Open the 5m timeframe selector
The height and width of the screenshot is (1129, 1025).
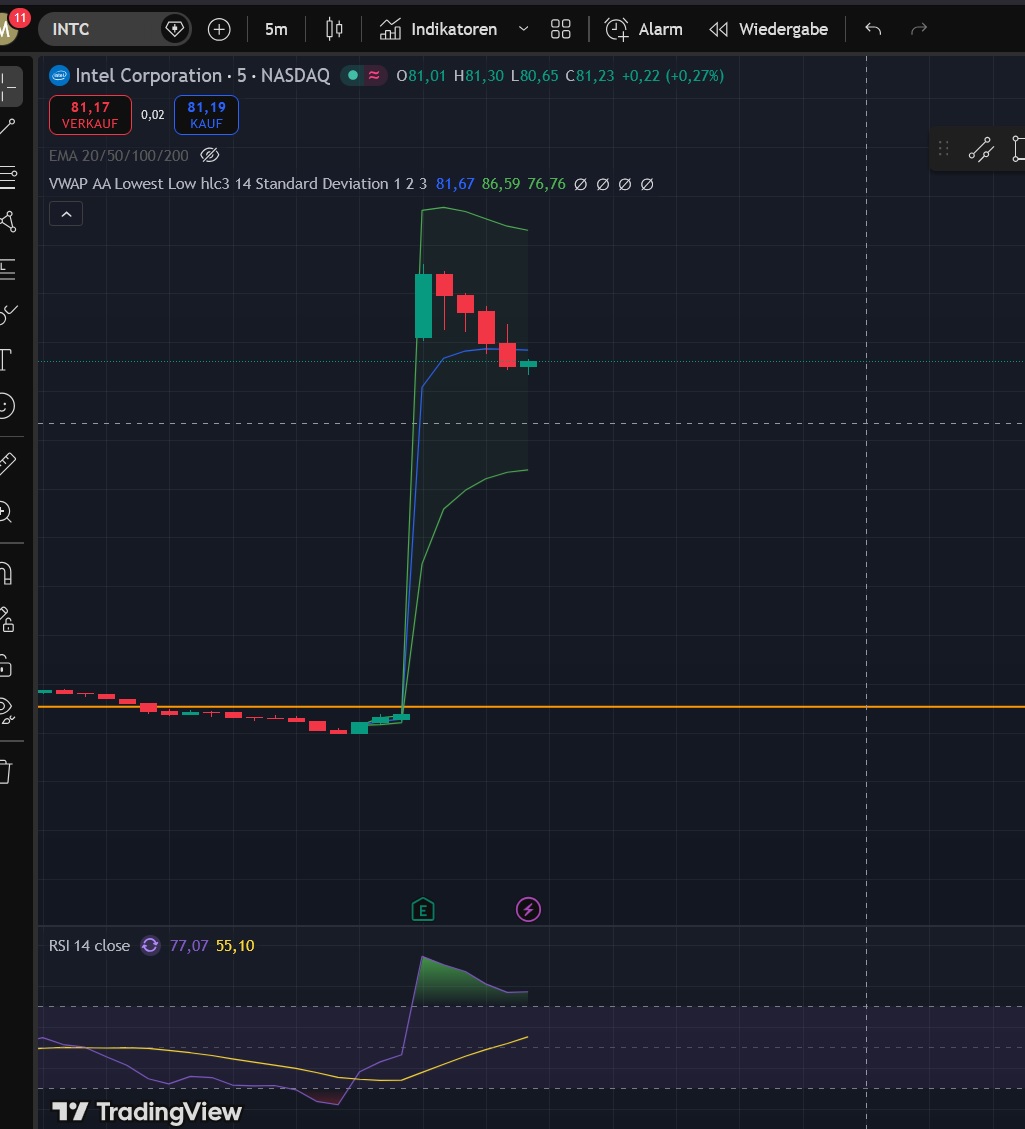276,30
